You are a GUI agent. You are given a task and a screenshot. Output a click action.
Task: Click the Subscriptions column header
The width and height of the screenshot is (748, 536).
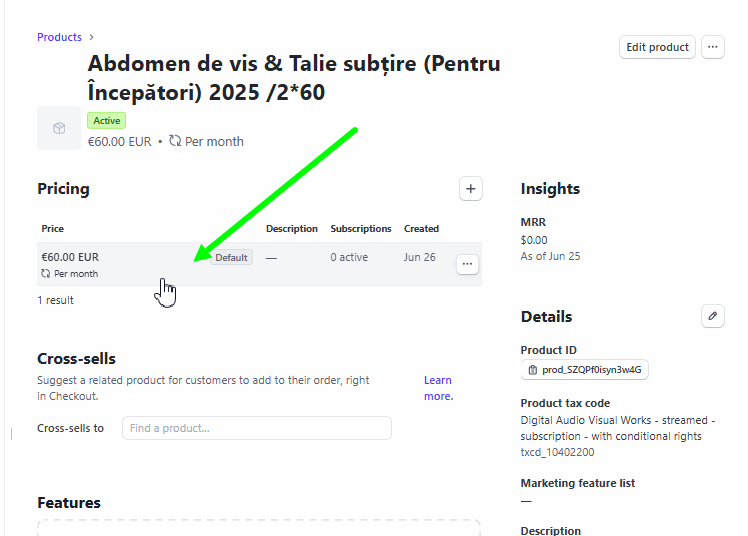(361, 228)
